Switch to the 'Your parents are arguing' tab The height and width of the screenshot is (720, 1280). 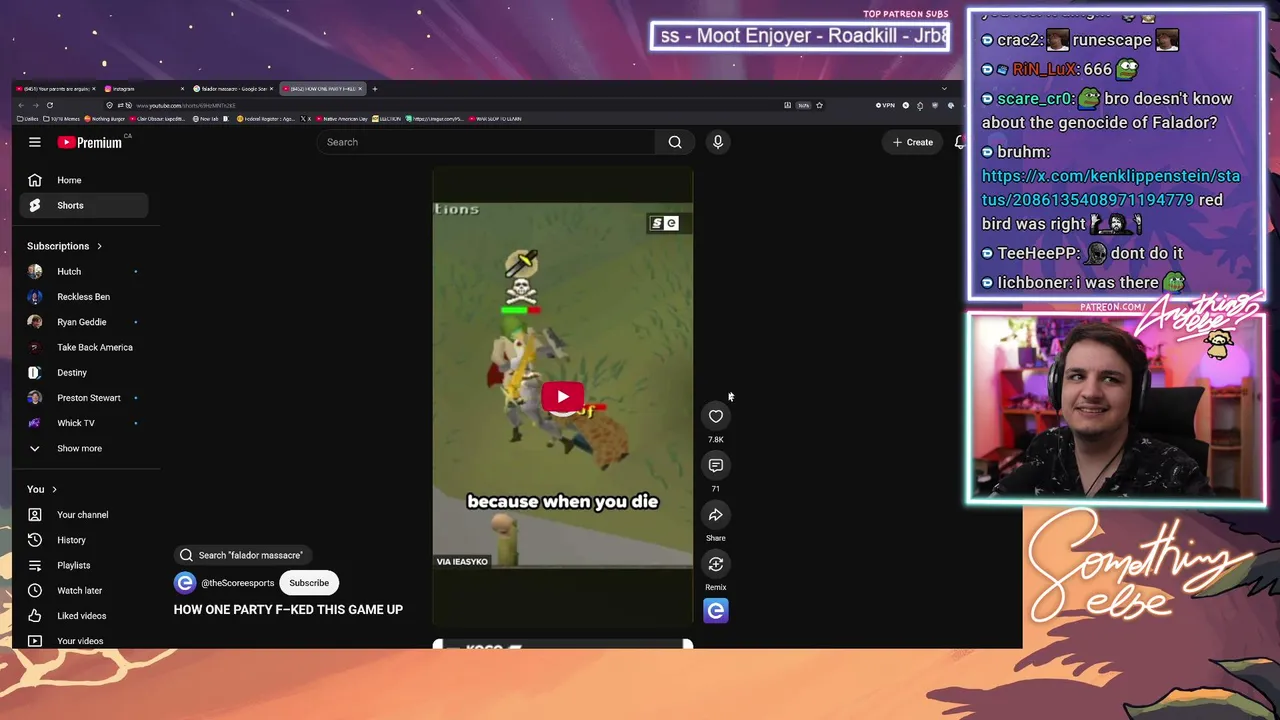(56, 89)
